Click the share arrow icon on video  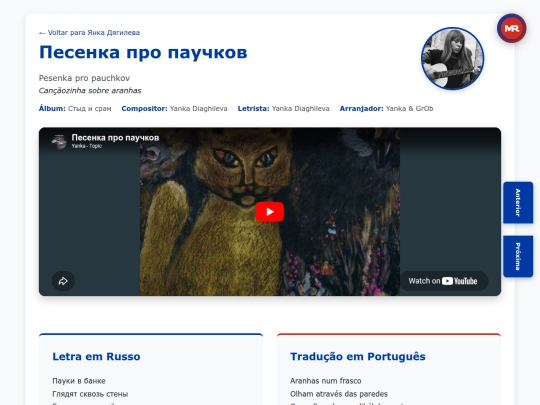click(63, 281)
